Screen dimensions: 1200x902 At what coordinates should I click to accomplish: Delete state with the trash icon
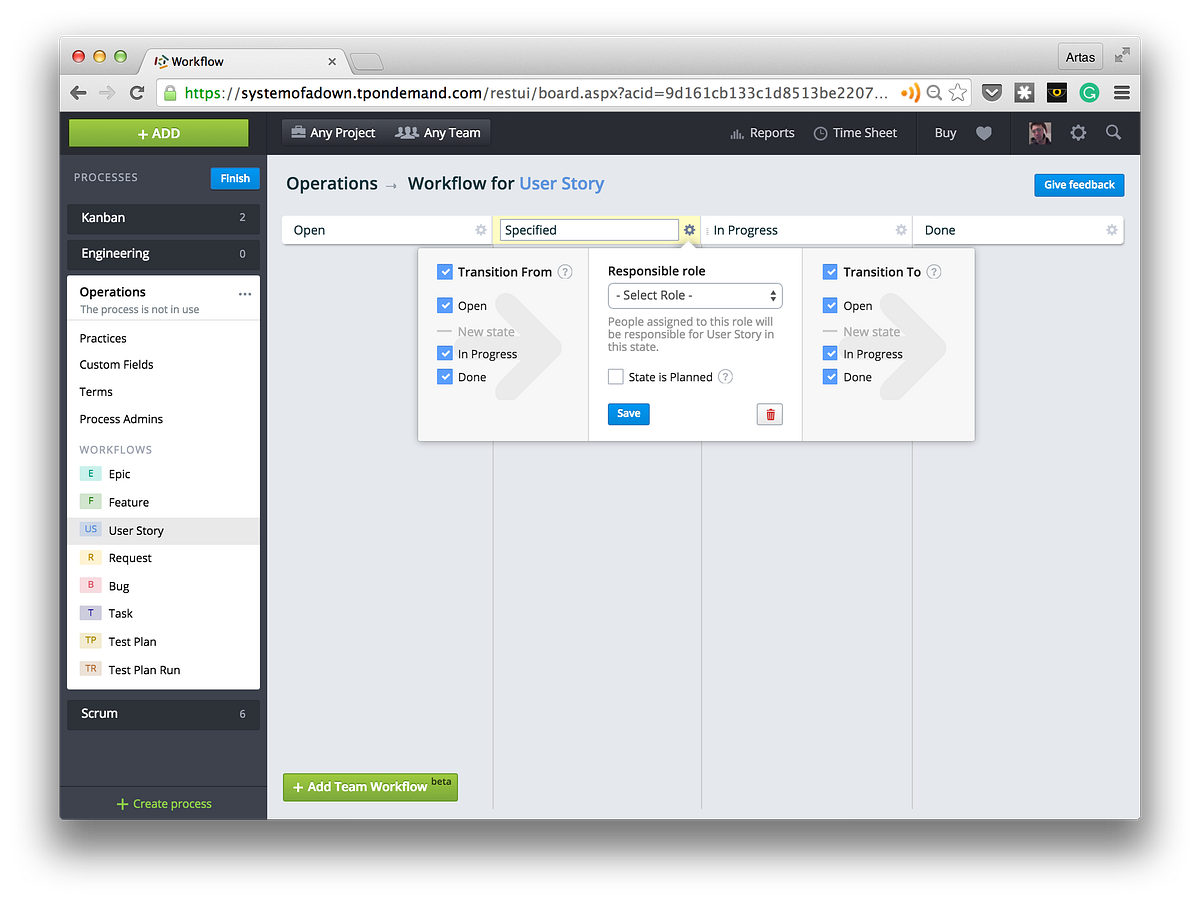point(770,414)
